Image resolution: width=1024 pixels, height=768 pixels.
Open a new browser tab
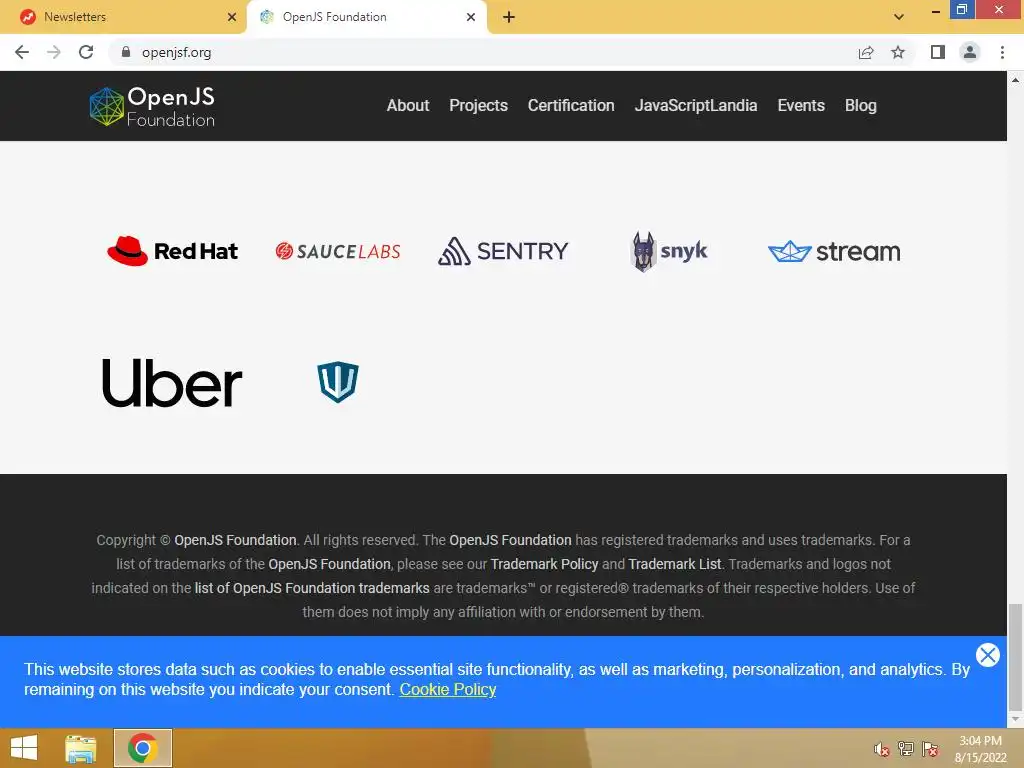point(509,17)
